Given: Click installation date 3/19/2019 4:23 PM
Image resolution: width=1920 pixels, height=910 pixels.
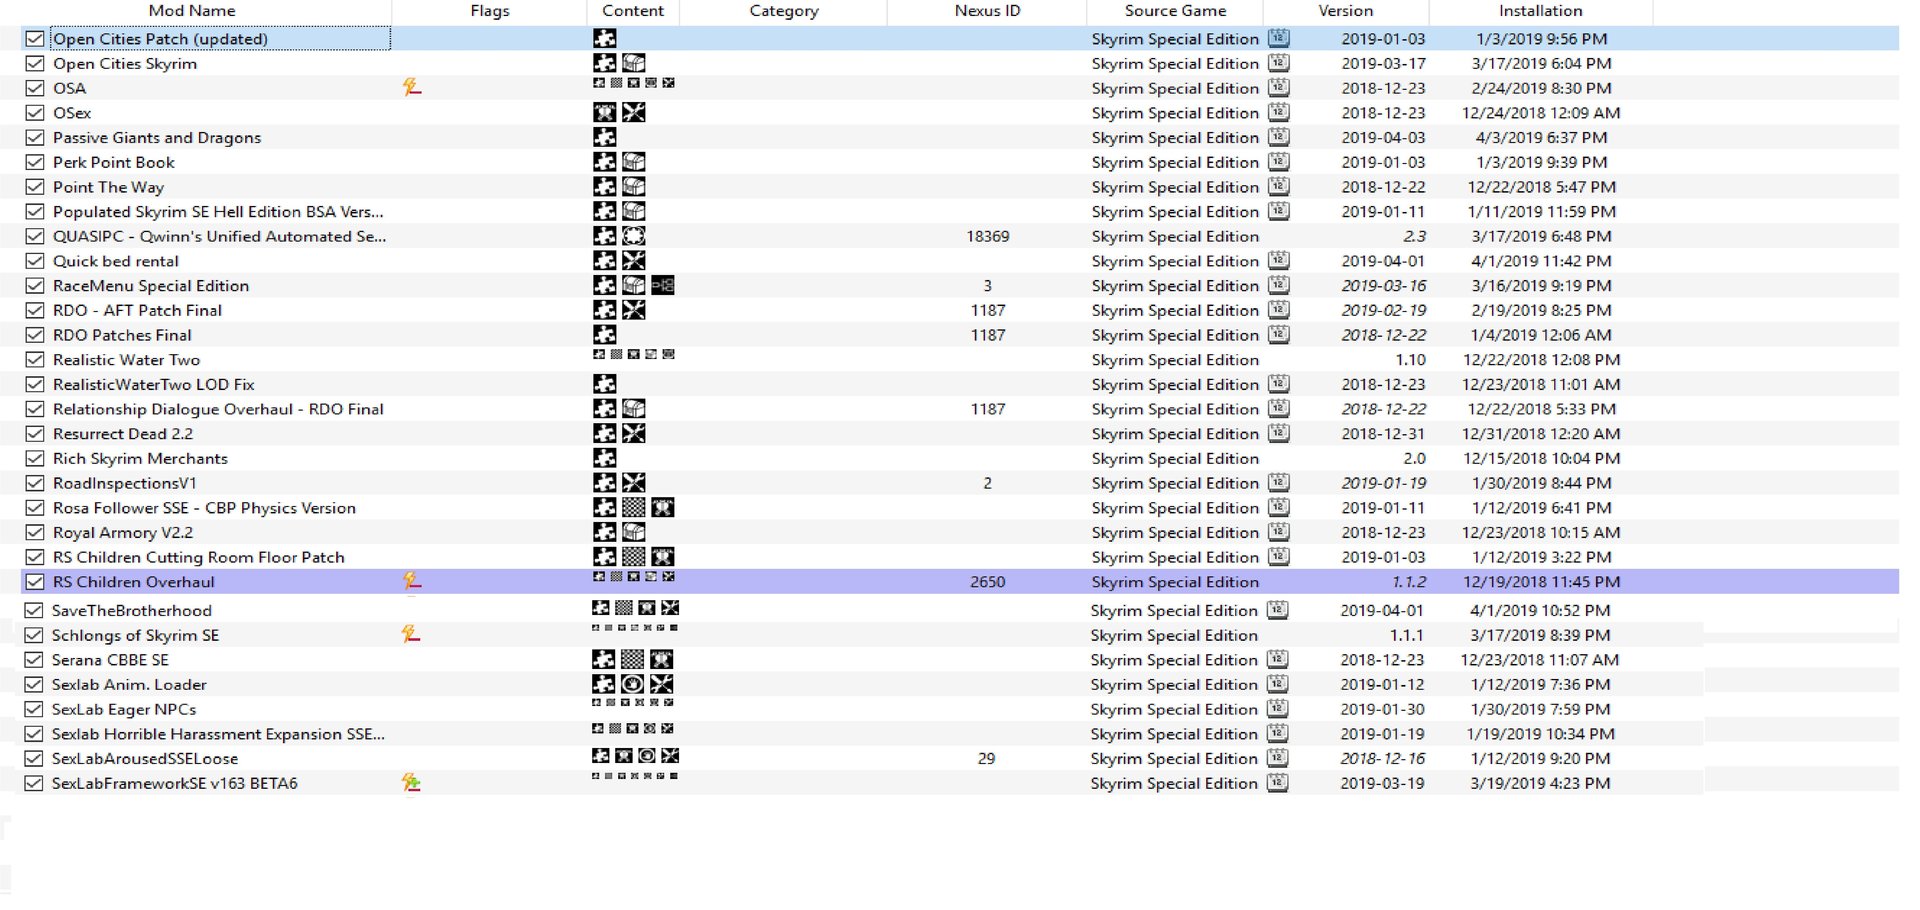Looking at the screenshot, I should click(1540, 783).
